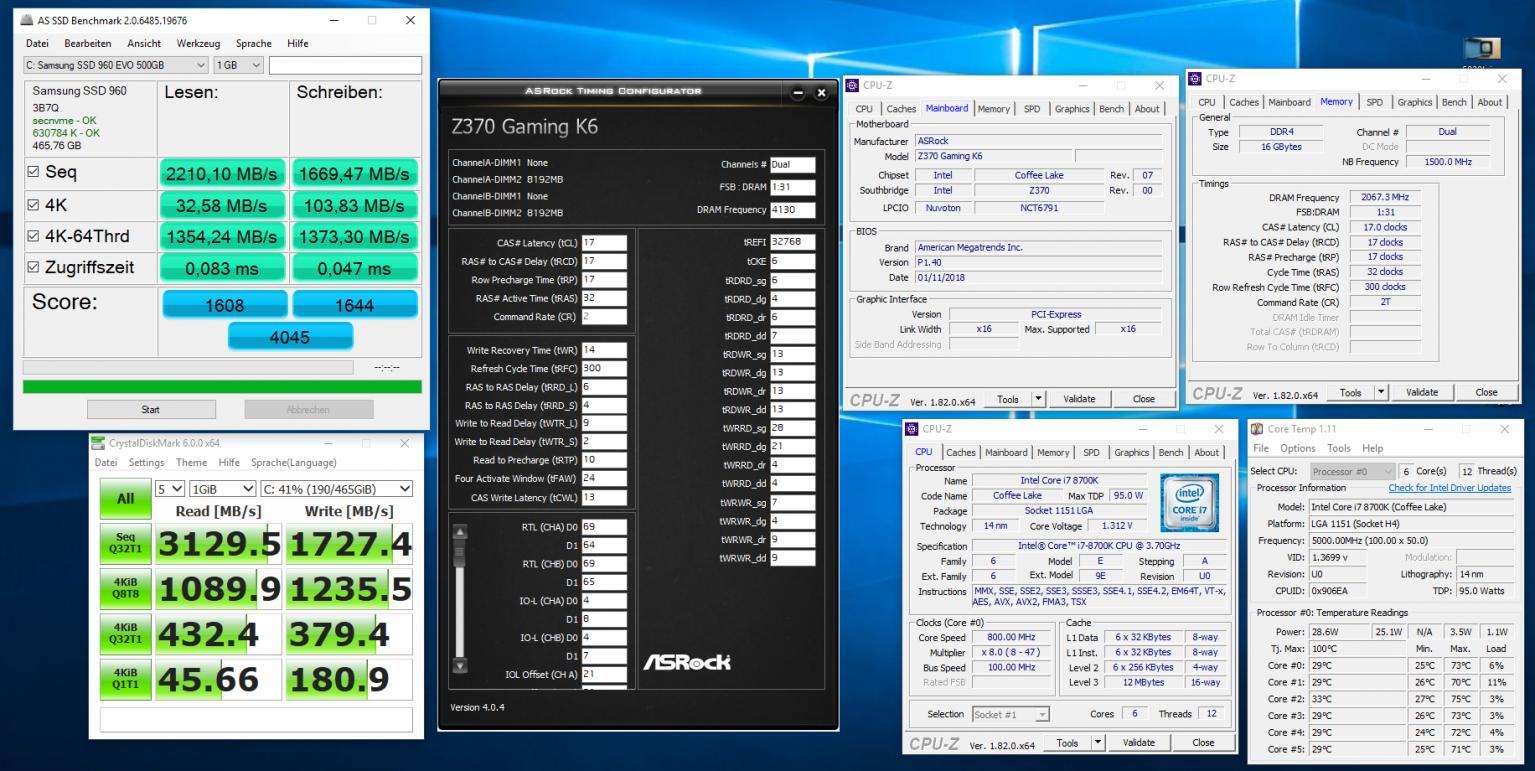Minimize the ASRock Timing Configurator window

(799, 93)
